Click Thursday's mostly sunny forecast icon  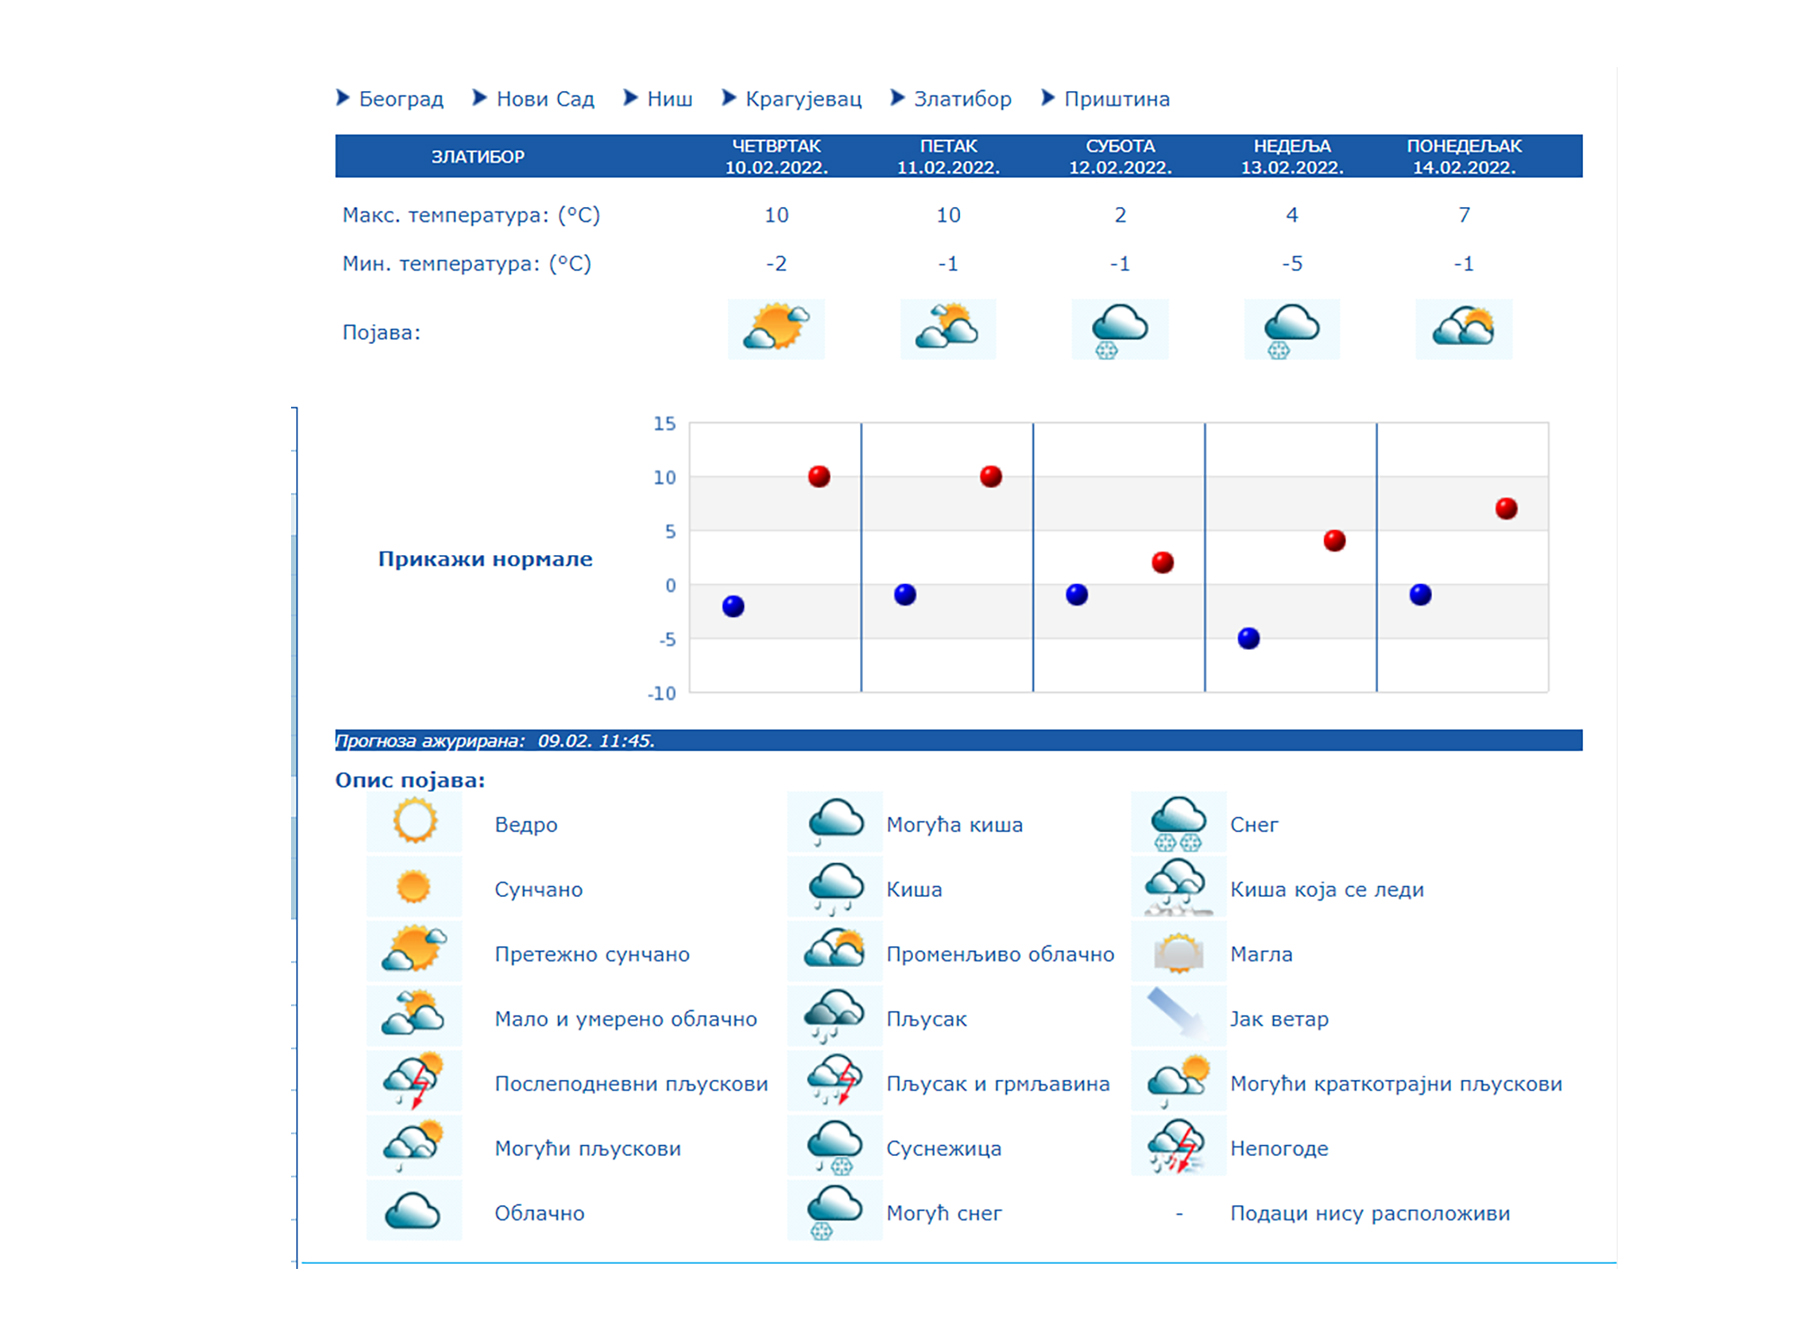[x=776, y=328]
